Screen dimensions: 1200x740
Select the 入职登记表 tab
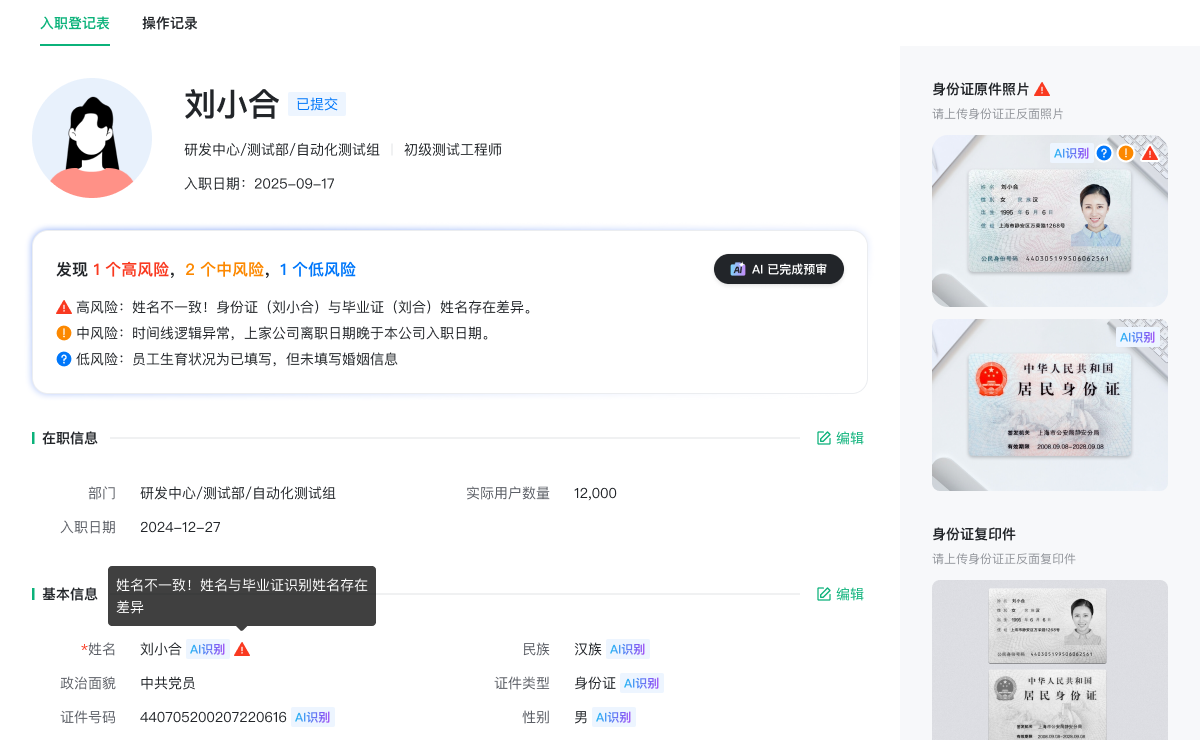(75, 22)
